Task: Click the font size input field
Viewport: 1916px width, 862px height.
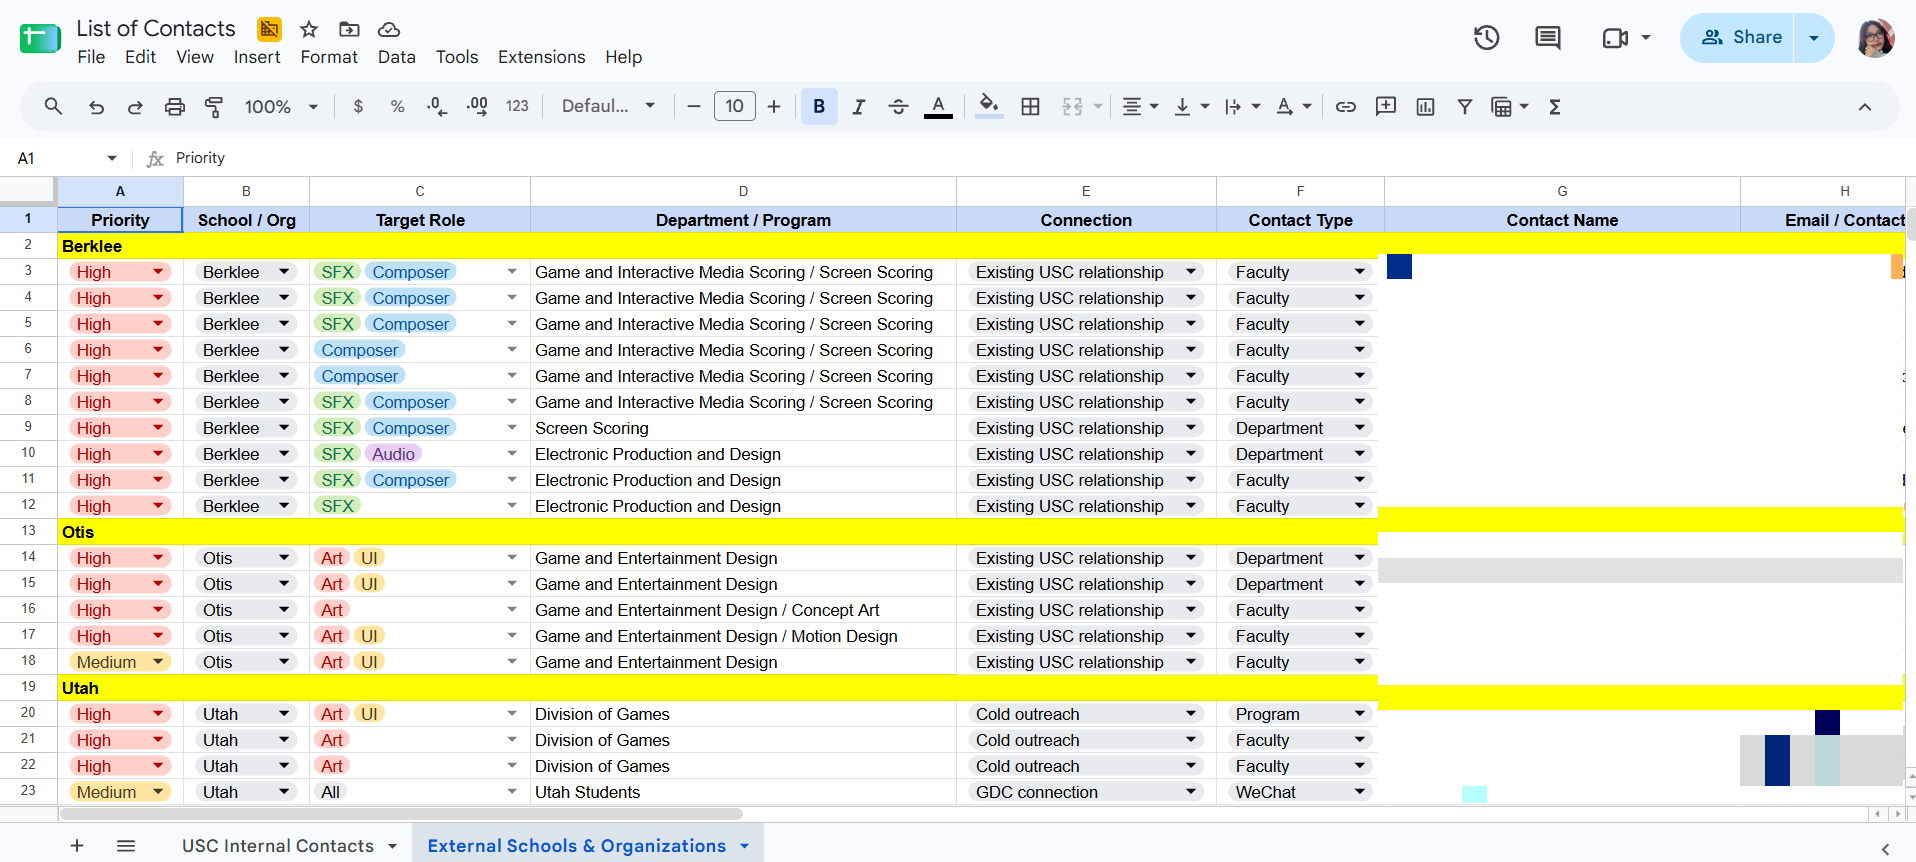Action: pyautogui.click(x=735, y=107)
